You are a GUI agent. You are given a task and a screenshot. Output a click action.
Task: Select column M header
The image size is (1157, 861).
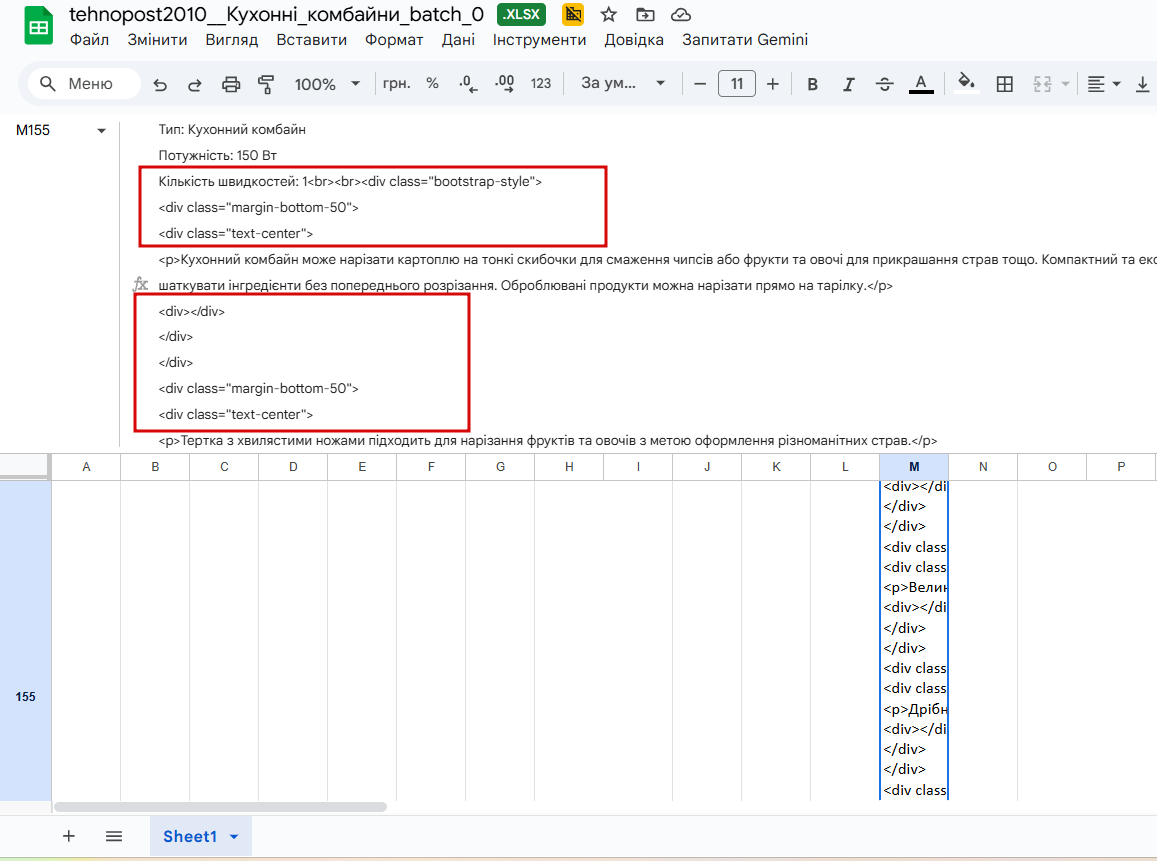[x=913, y=466]
